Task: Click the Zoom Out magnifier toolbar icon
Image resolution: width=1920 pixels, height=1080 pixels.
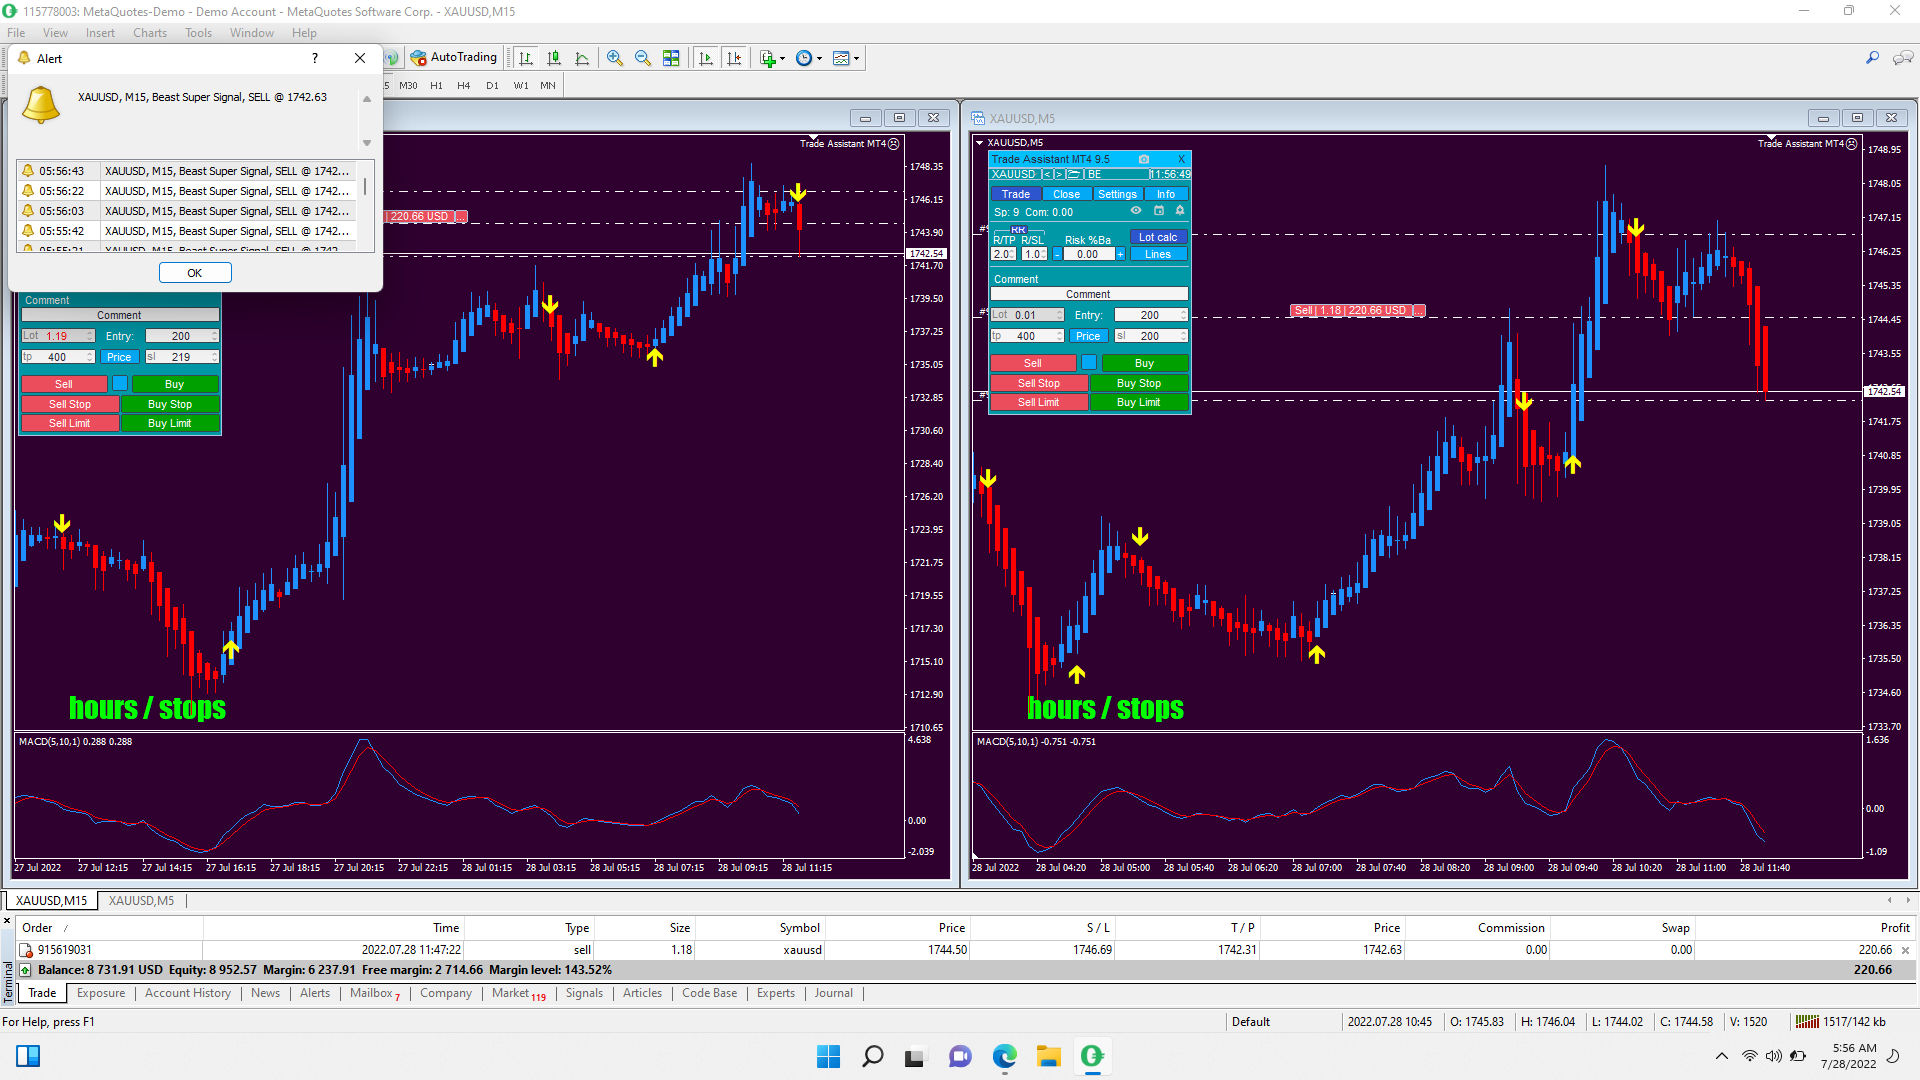Action: [643, 58]
